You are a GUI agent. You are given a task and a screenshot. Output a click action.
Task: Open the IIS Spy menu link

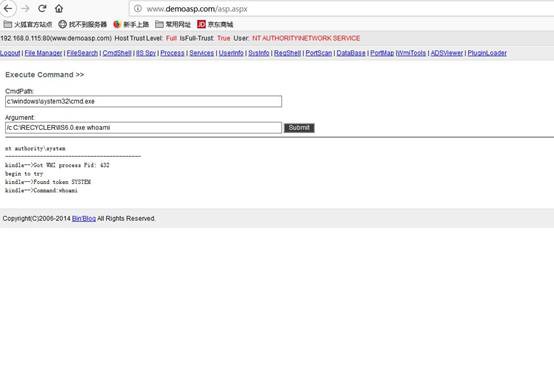click(x=146, y=53)
